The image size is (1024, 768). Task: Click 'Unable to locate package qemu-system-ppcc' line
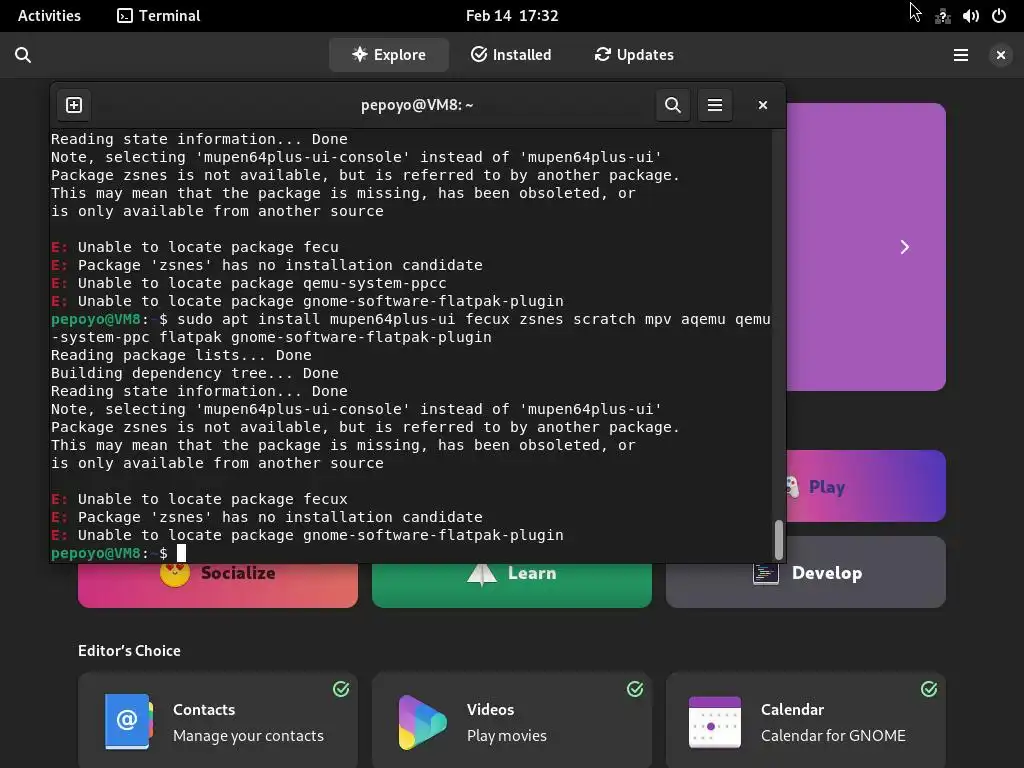(x=249, y=283)
